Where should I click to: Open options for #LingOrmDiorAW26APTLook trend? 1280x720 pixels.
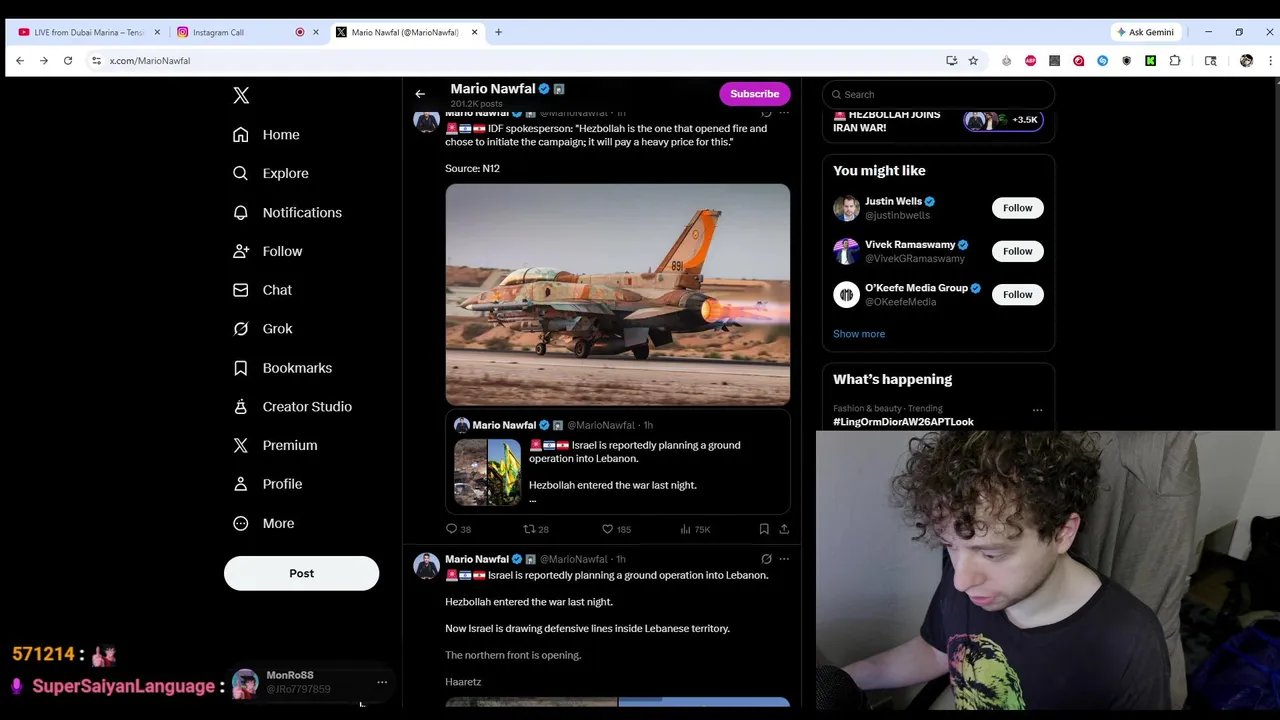point(1037,410)
